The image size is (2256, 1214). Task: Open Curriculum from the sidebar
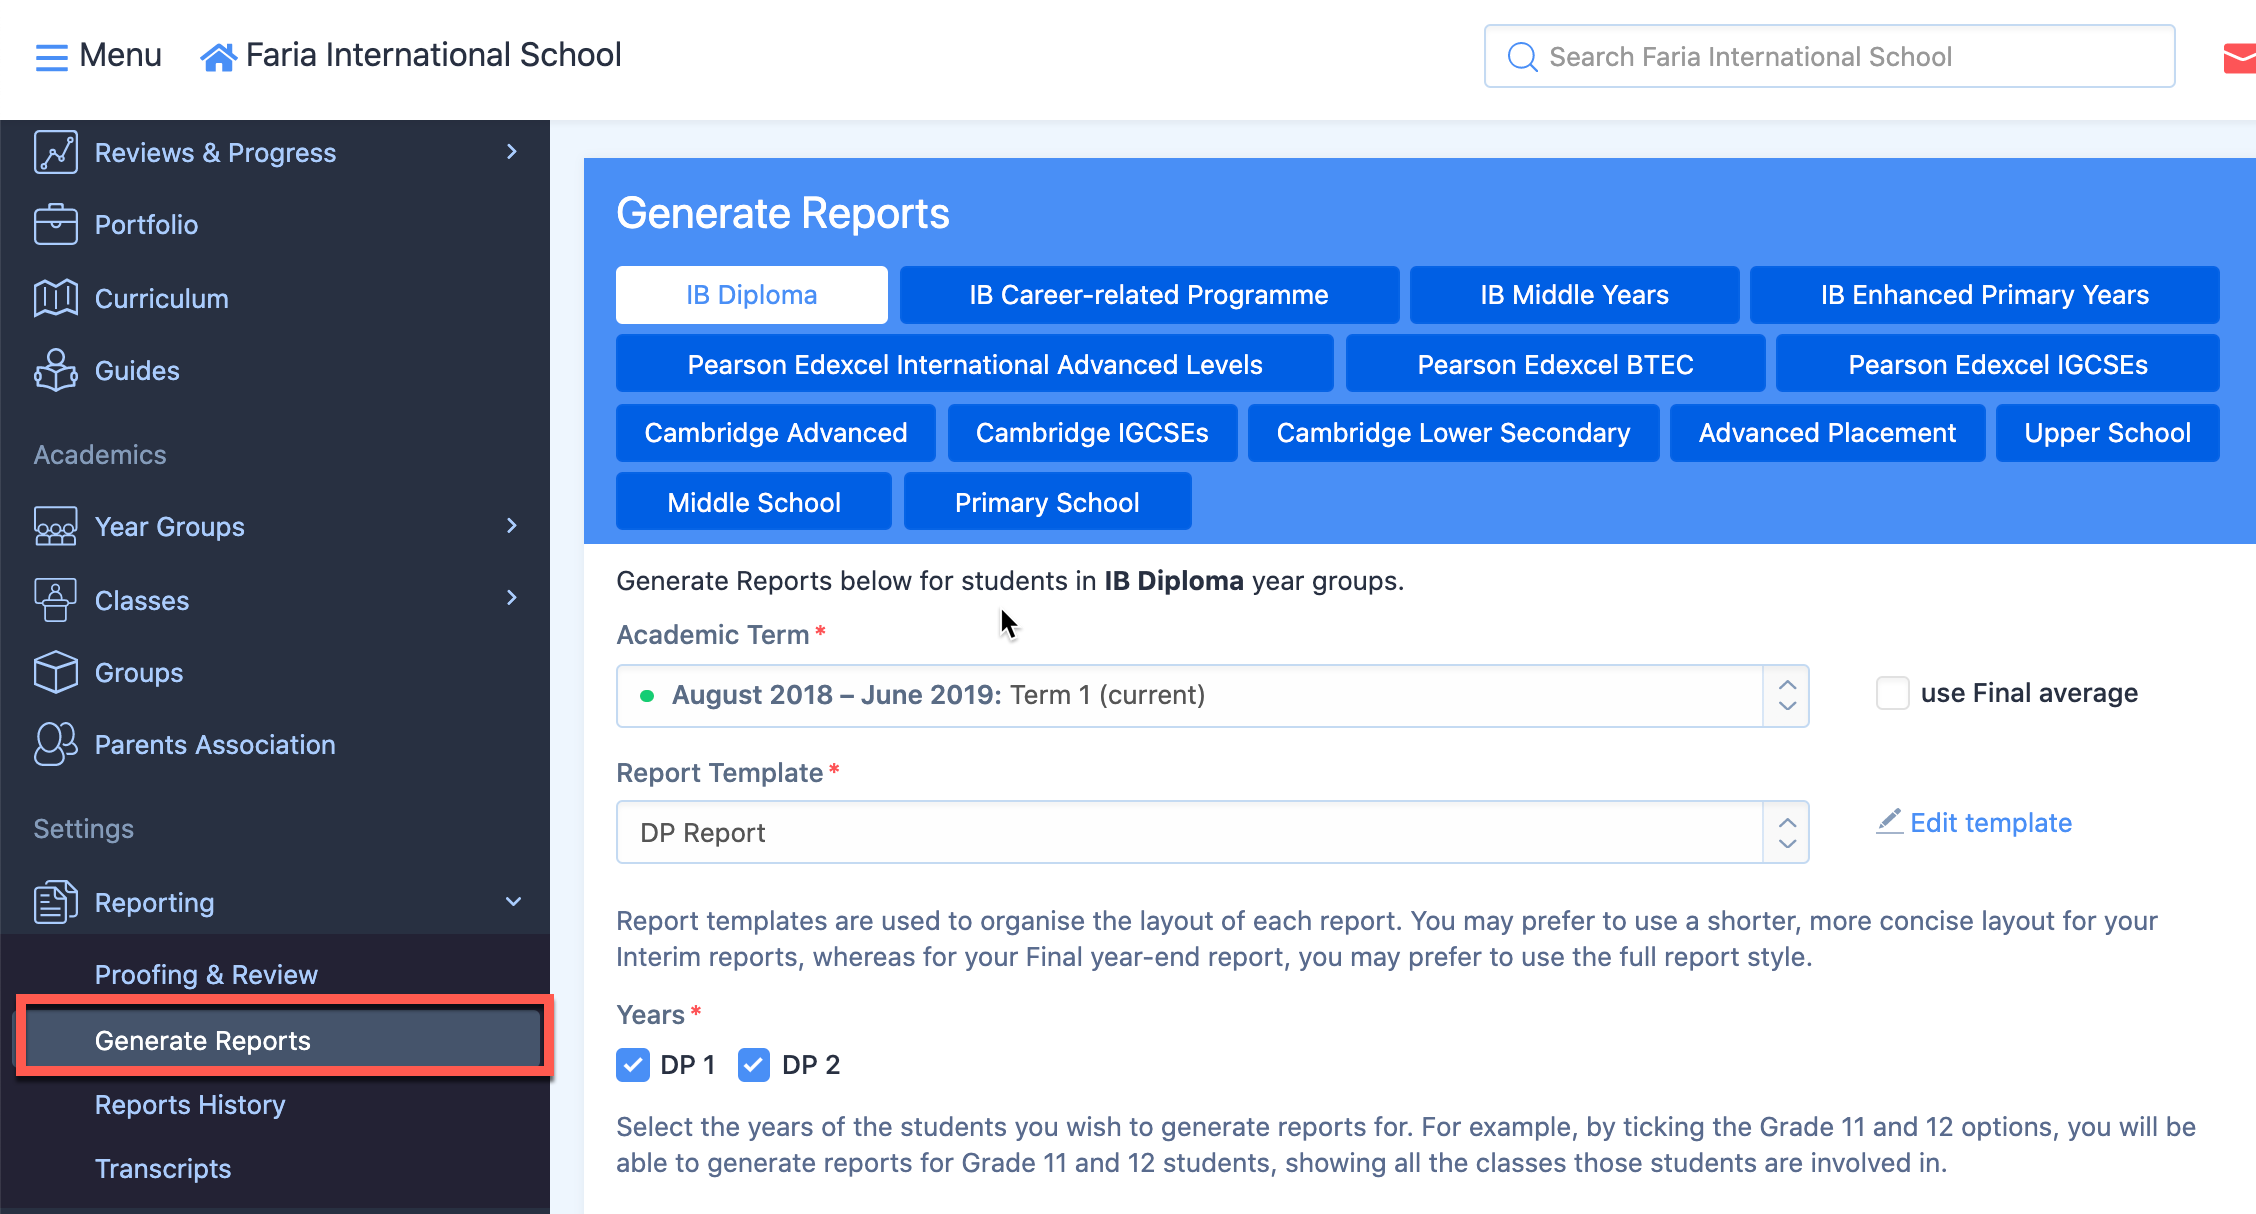pyautogui.click(x=162, y=298)
